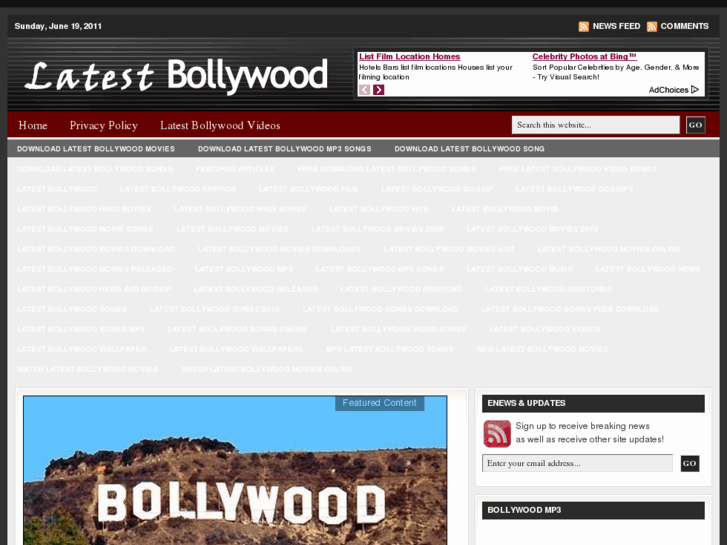The image size is (727, 545).
Task: Open the NEWS FEED link
Action: pos(616,26)
